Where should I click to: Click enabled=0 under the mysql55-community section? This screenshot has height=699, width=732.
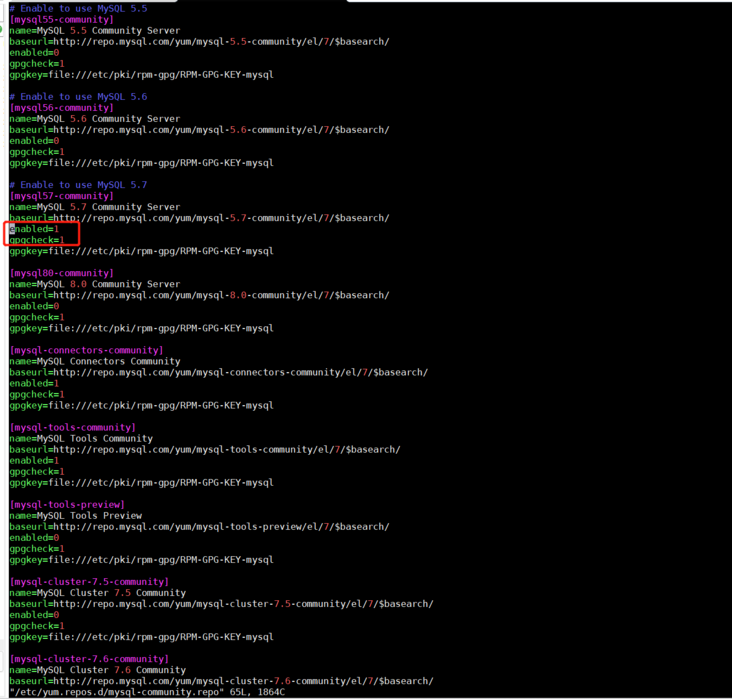(34, 53)
